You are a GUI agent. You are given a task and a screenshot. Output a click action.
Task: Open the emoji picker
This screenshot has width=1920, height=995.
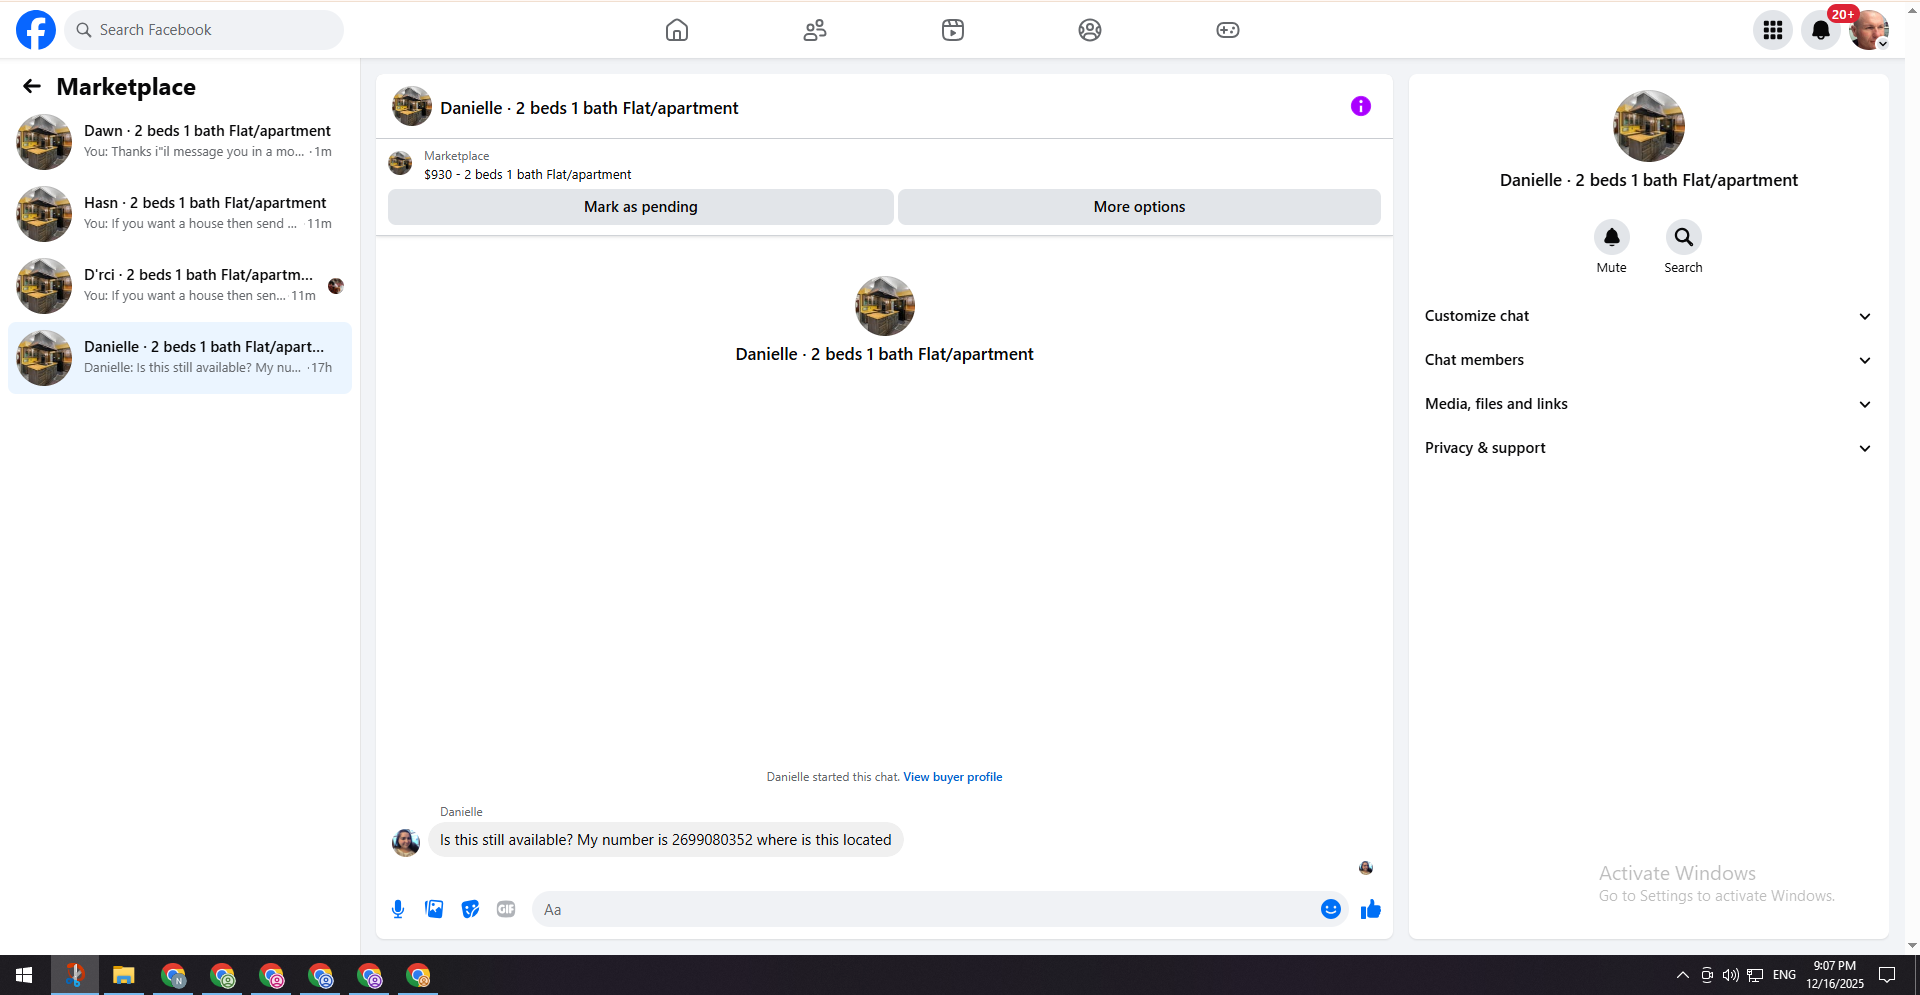click(x=1331, y=909)
